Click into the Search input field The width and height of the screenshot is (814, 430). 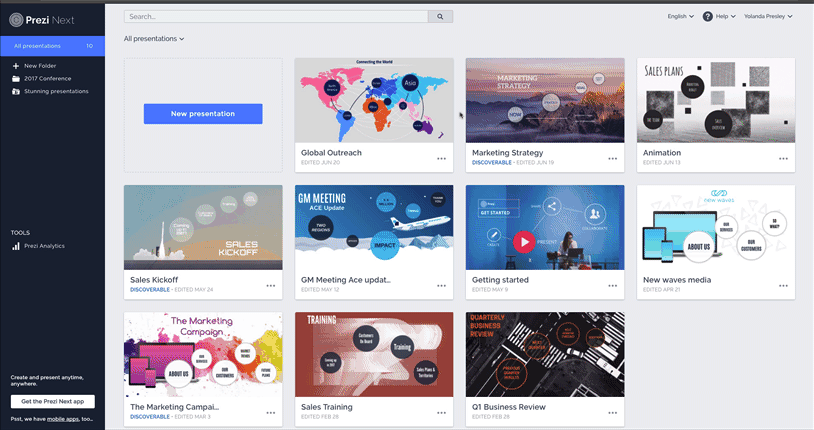276,17
